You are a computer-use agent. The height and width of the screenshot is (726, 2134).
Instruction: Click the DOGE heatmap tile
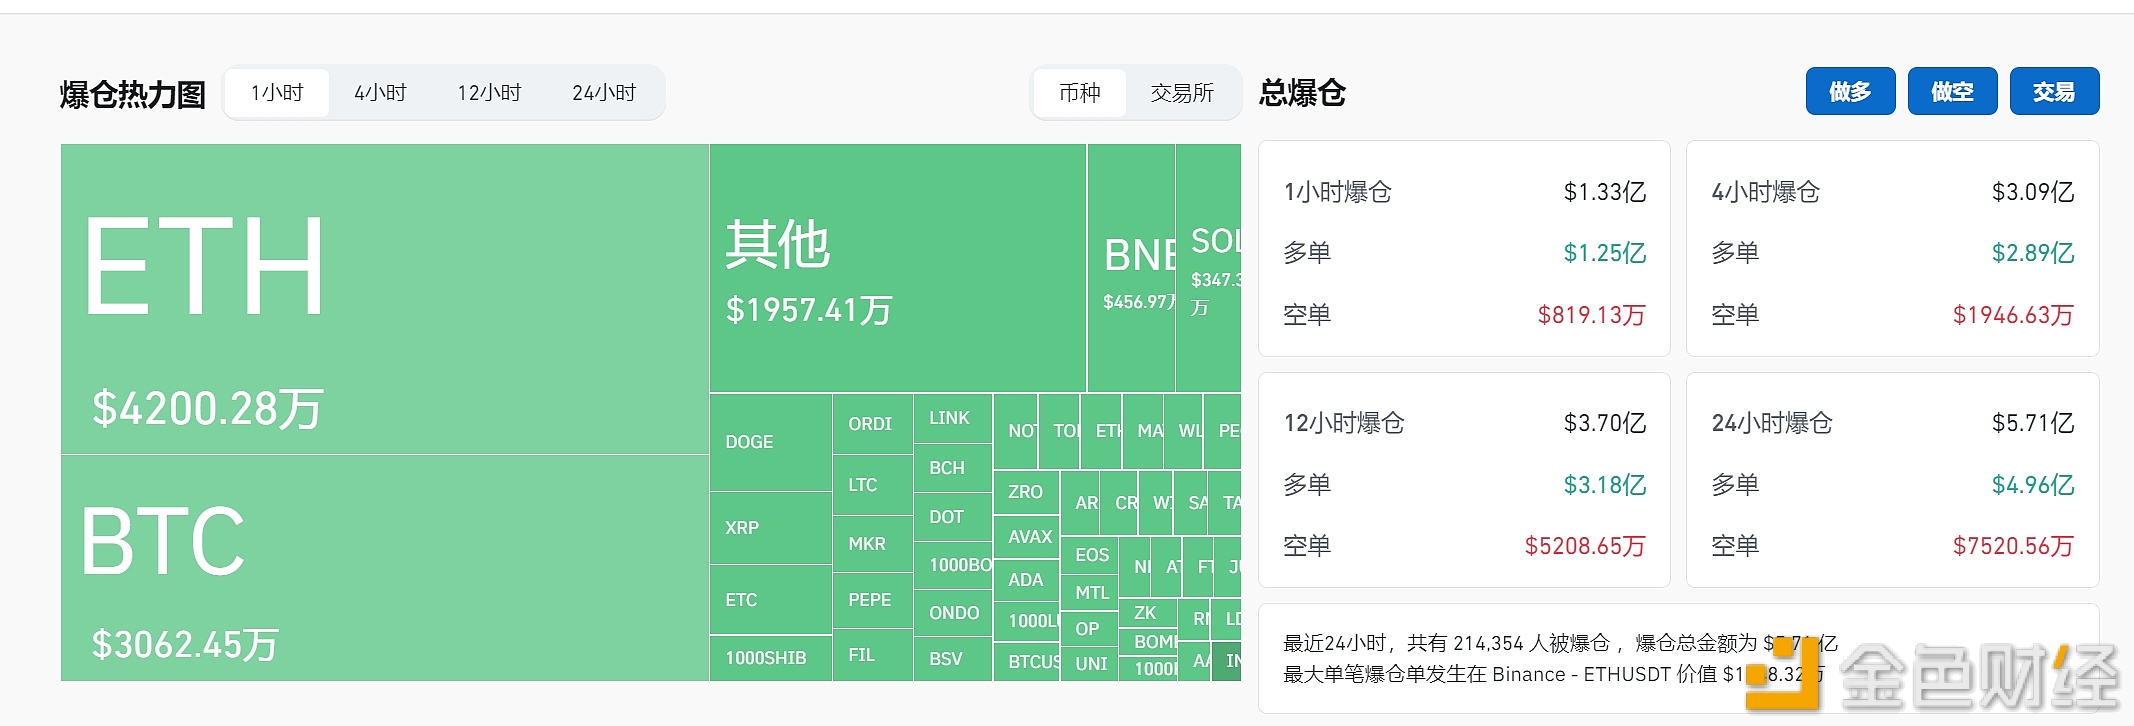771,442
